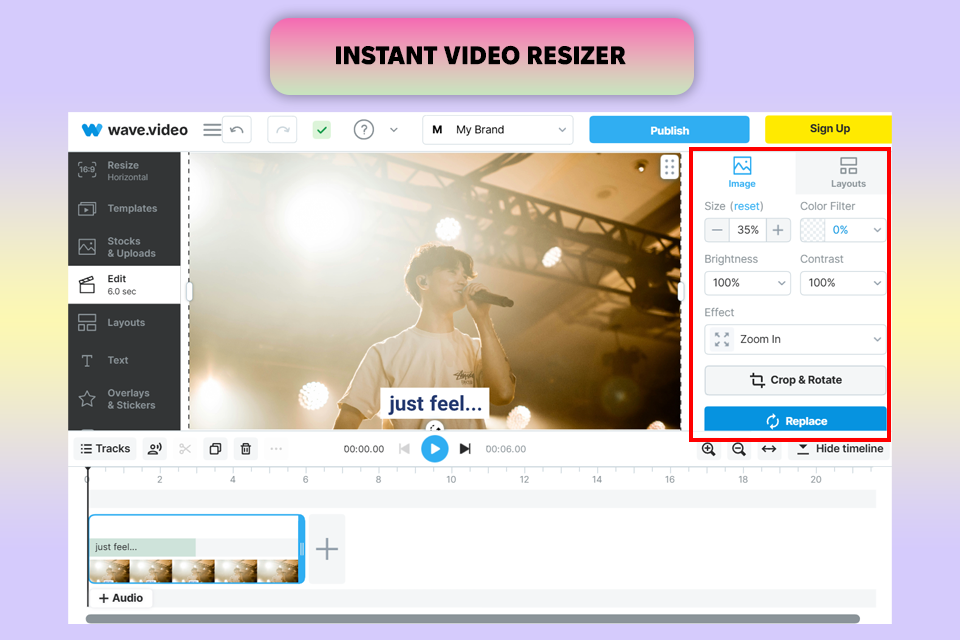The height and width of the screenshot is (640, 960).
Task: Click the + Audio button
Action: point(121,598)
